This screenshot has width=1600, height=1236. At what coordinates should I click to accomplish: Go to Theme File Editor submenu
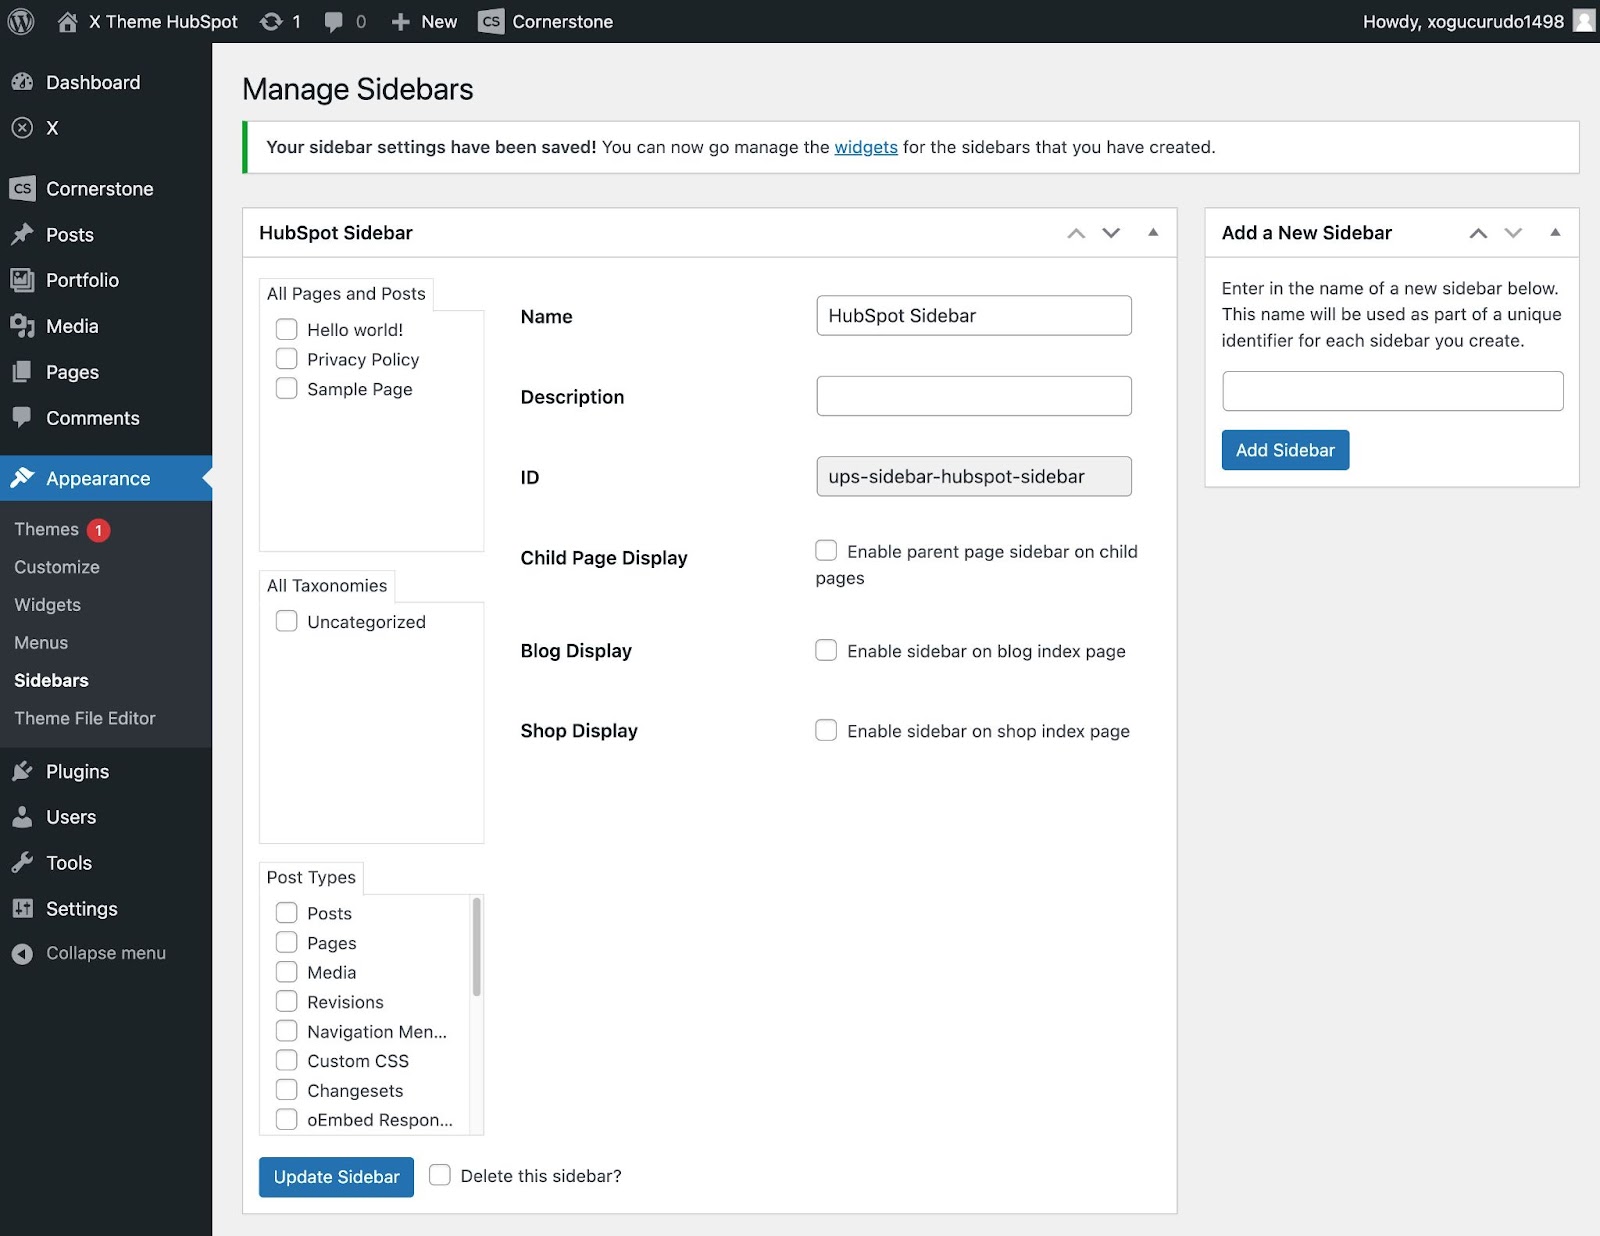tap(85, 718)
